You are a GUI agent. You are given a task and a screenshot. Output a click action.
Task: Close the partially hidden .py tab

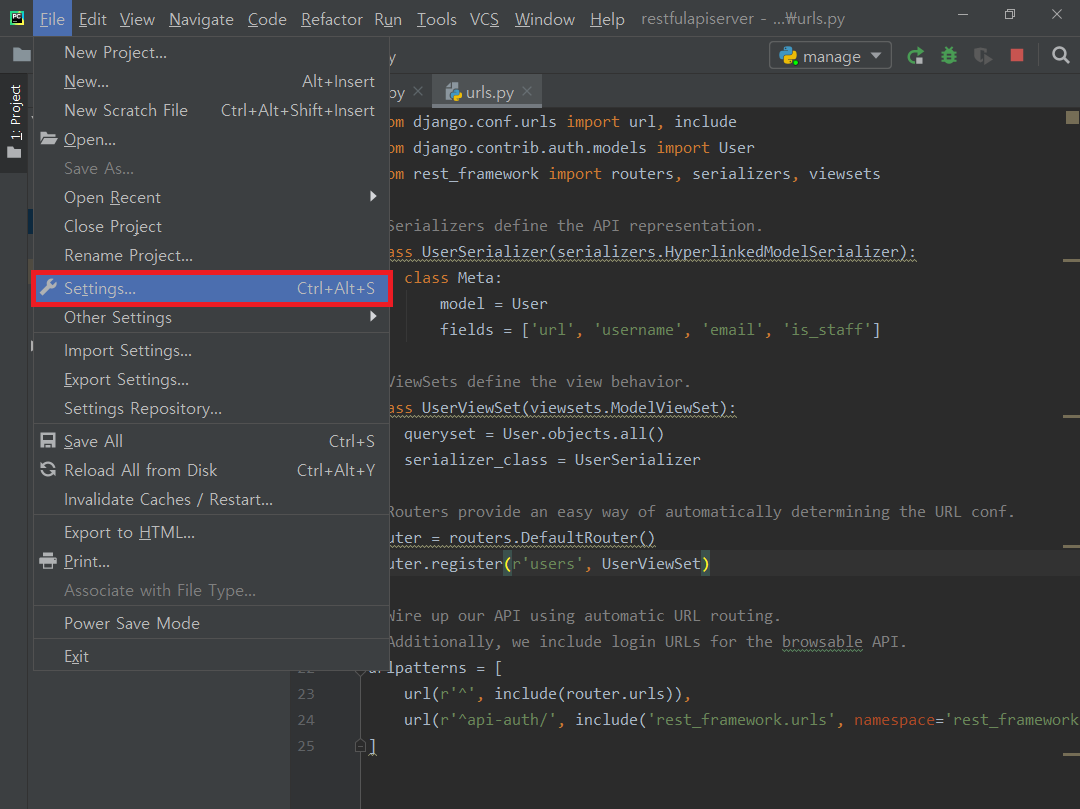(418, 91)
